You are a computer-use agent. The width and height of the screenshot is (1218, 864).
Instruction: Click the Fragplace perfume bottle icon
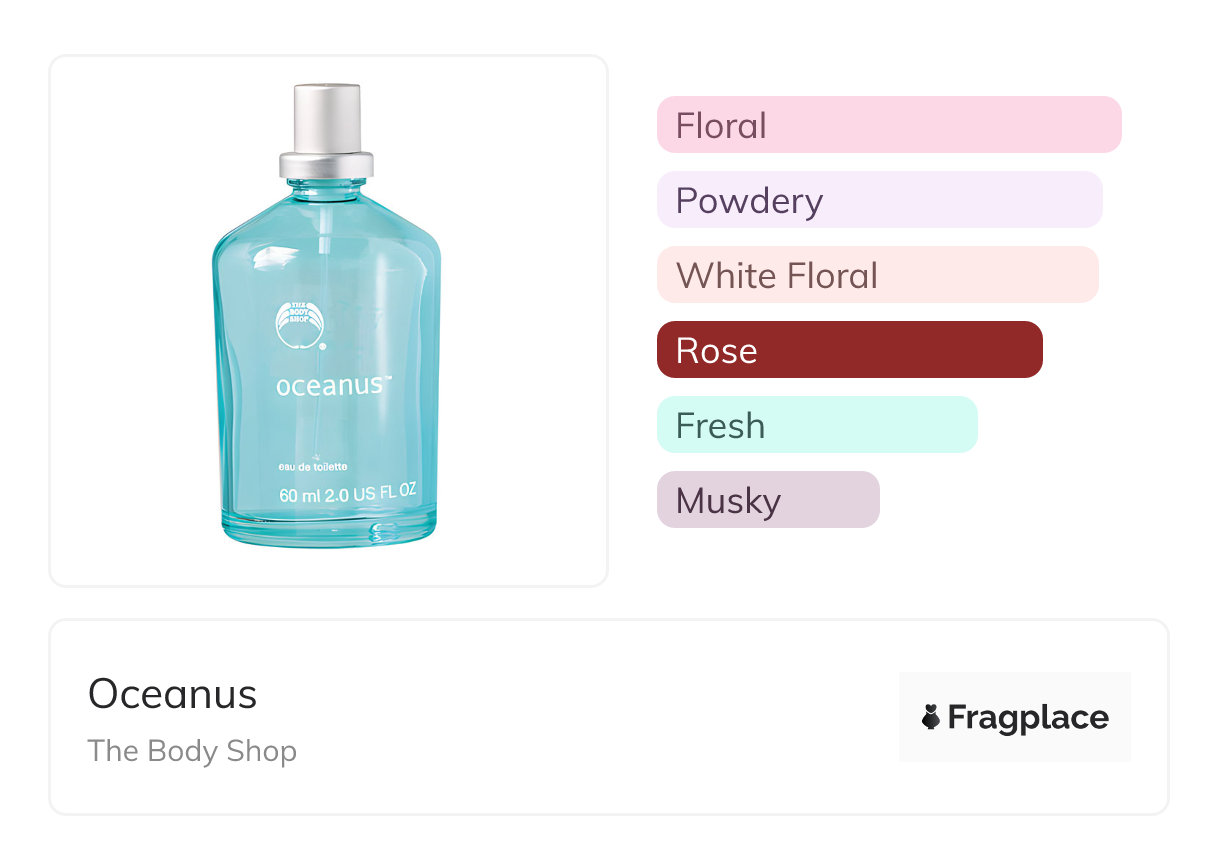[x=931, y=717]
